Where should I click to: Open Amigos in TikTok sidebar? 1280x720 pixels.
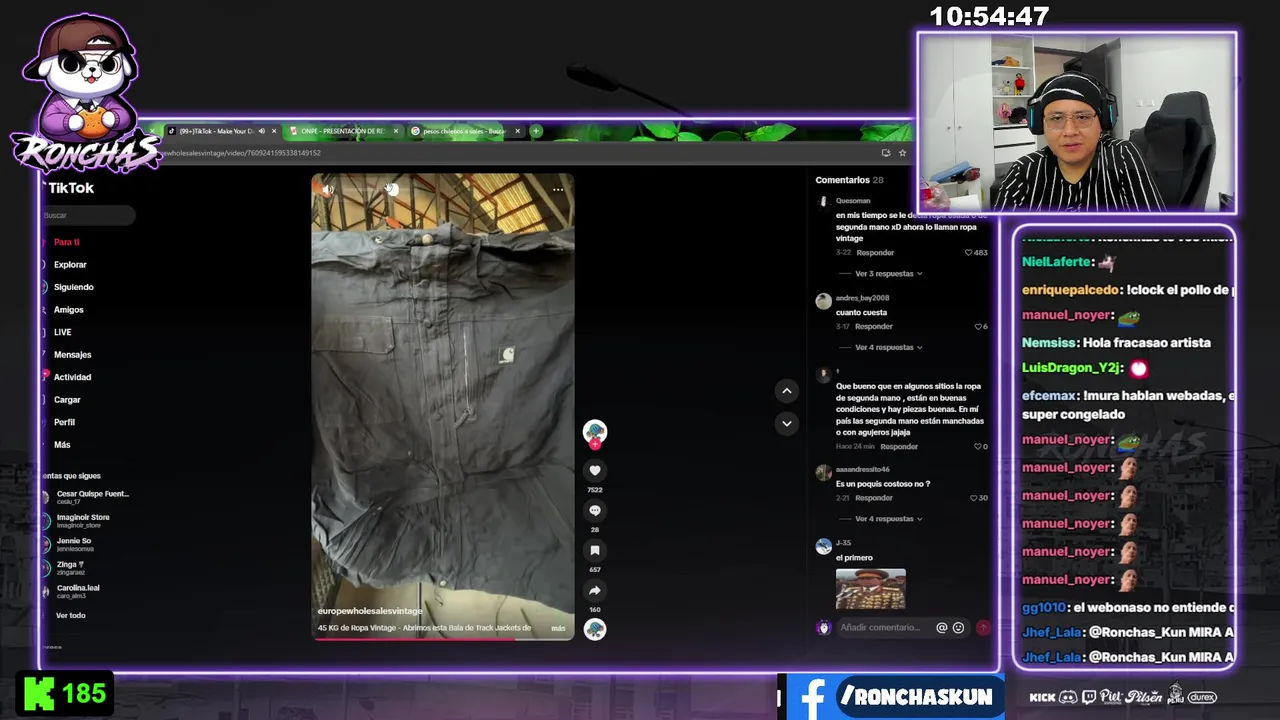coord(68,310)
